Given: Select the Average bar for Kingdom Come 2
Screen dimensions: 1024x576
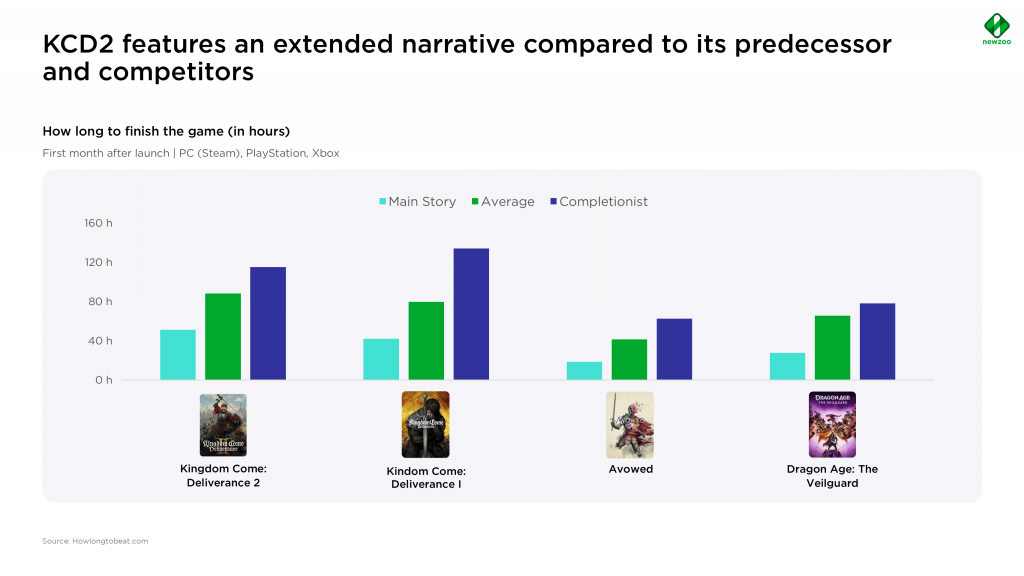Looking at the screenshot, I should click(223, 336).
